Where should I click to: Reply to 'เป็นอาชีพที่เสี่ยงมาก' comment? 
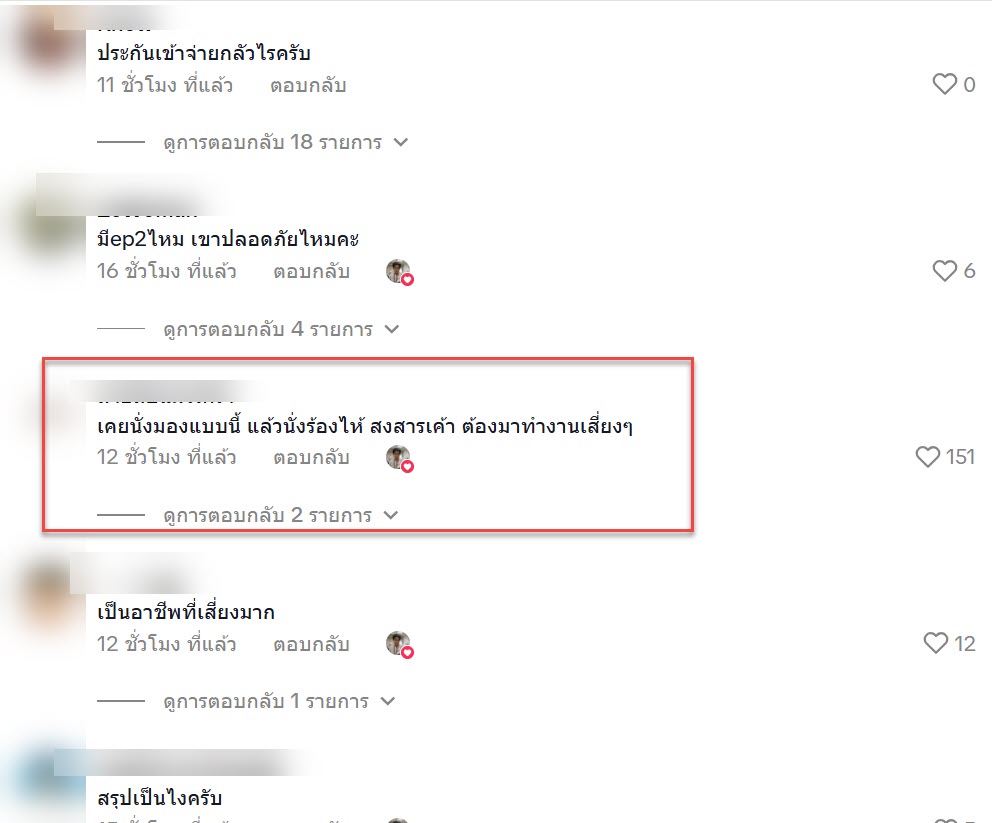311,645
